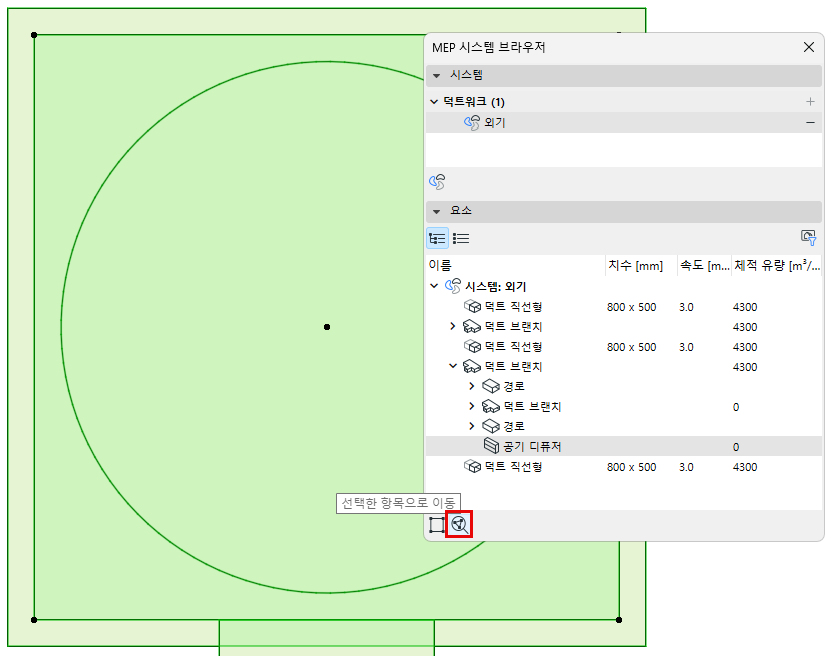Collapse the 시스템: 외기 tree node
The width and height of the screenshot is (830, 656).
434,286
